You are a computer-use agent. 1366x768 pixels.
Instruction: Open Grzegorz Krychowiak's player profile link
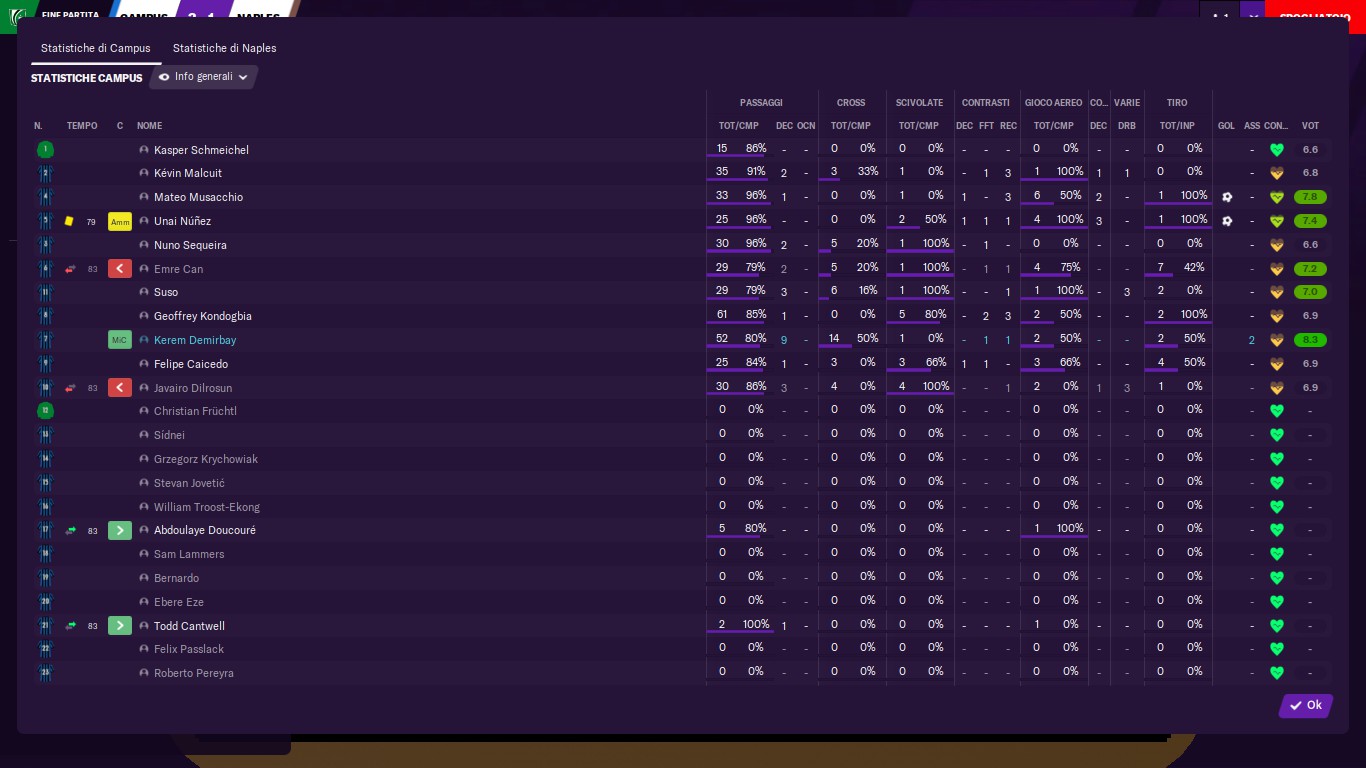(206, 459)
